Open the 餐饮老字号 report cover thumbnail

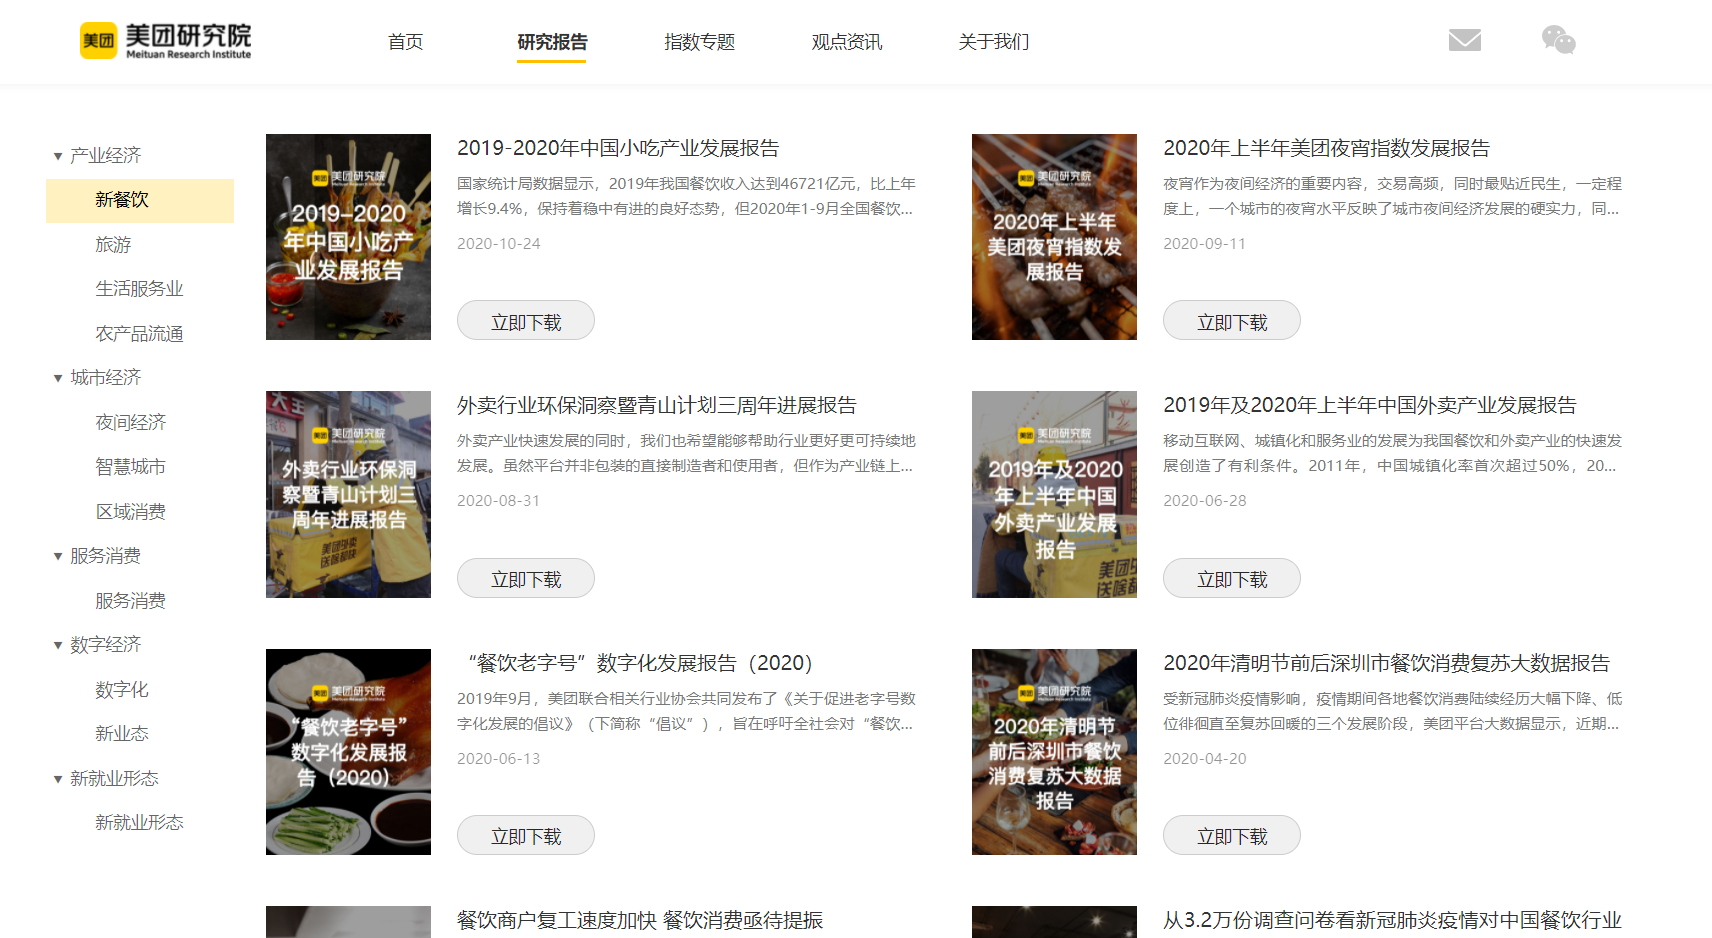pos(348,752)
